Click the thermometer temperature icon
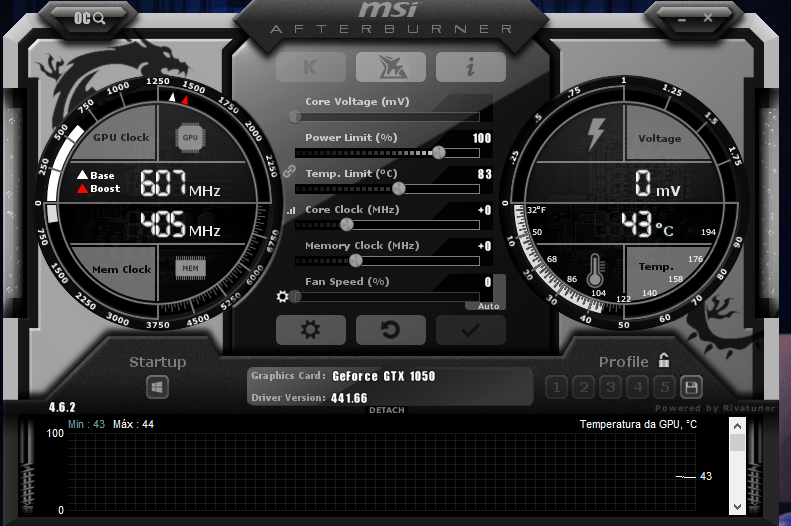 (595, 269)
